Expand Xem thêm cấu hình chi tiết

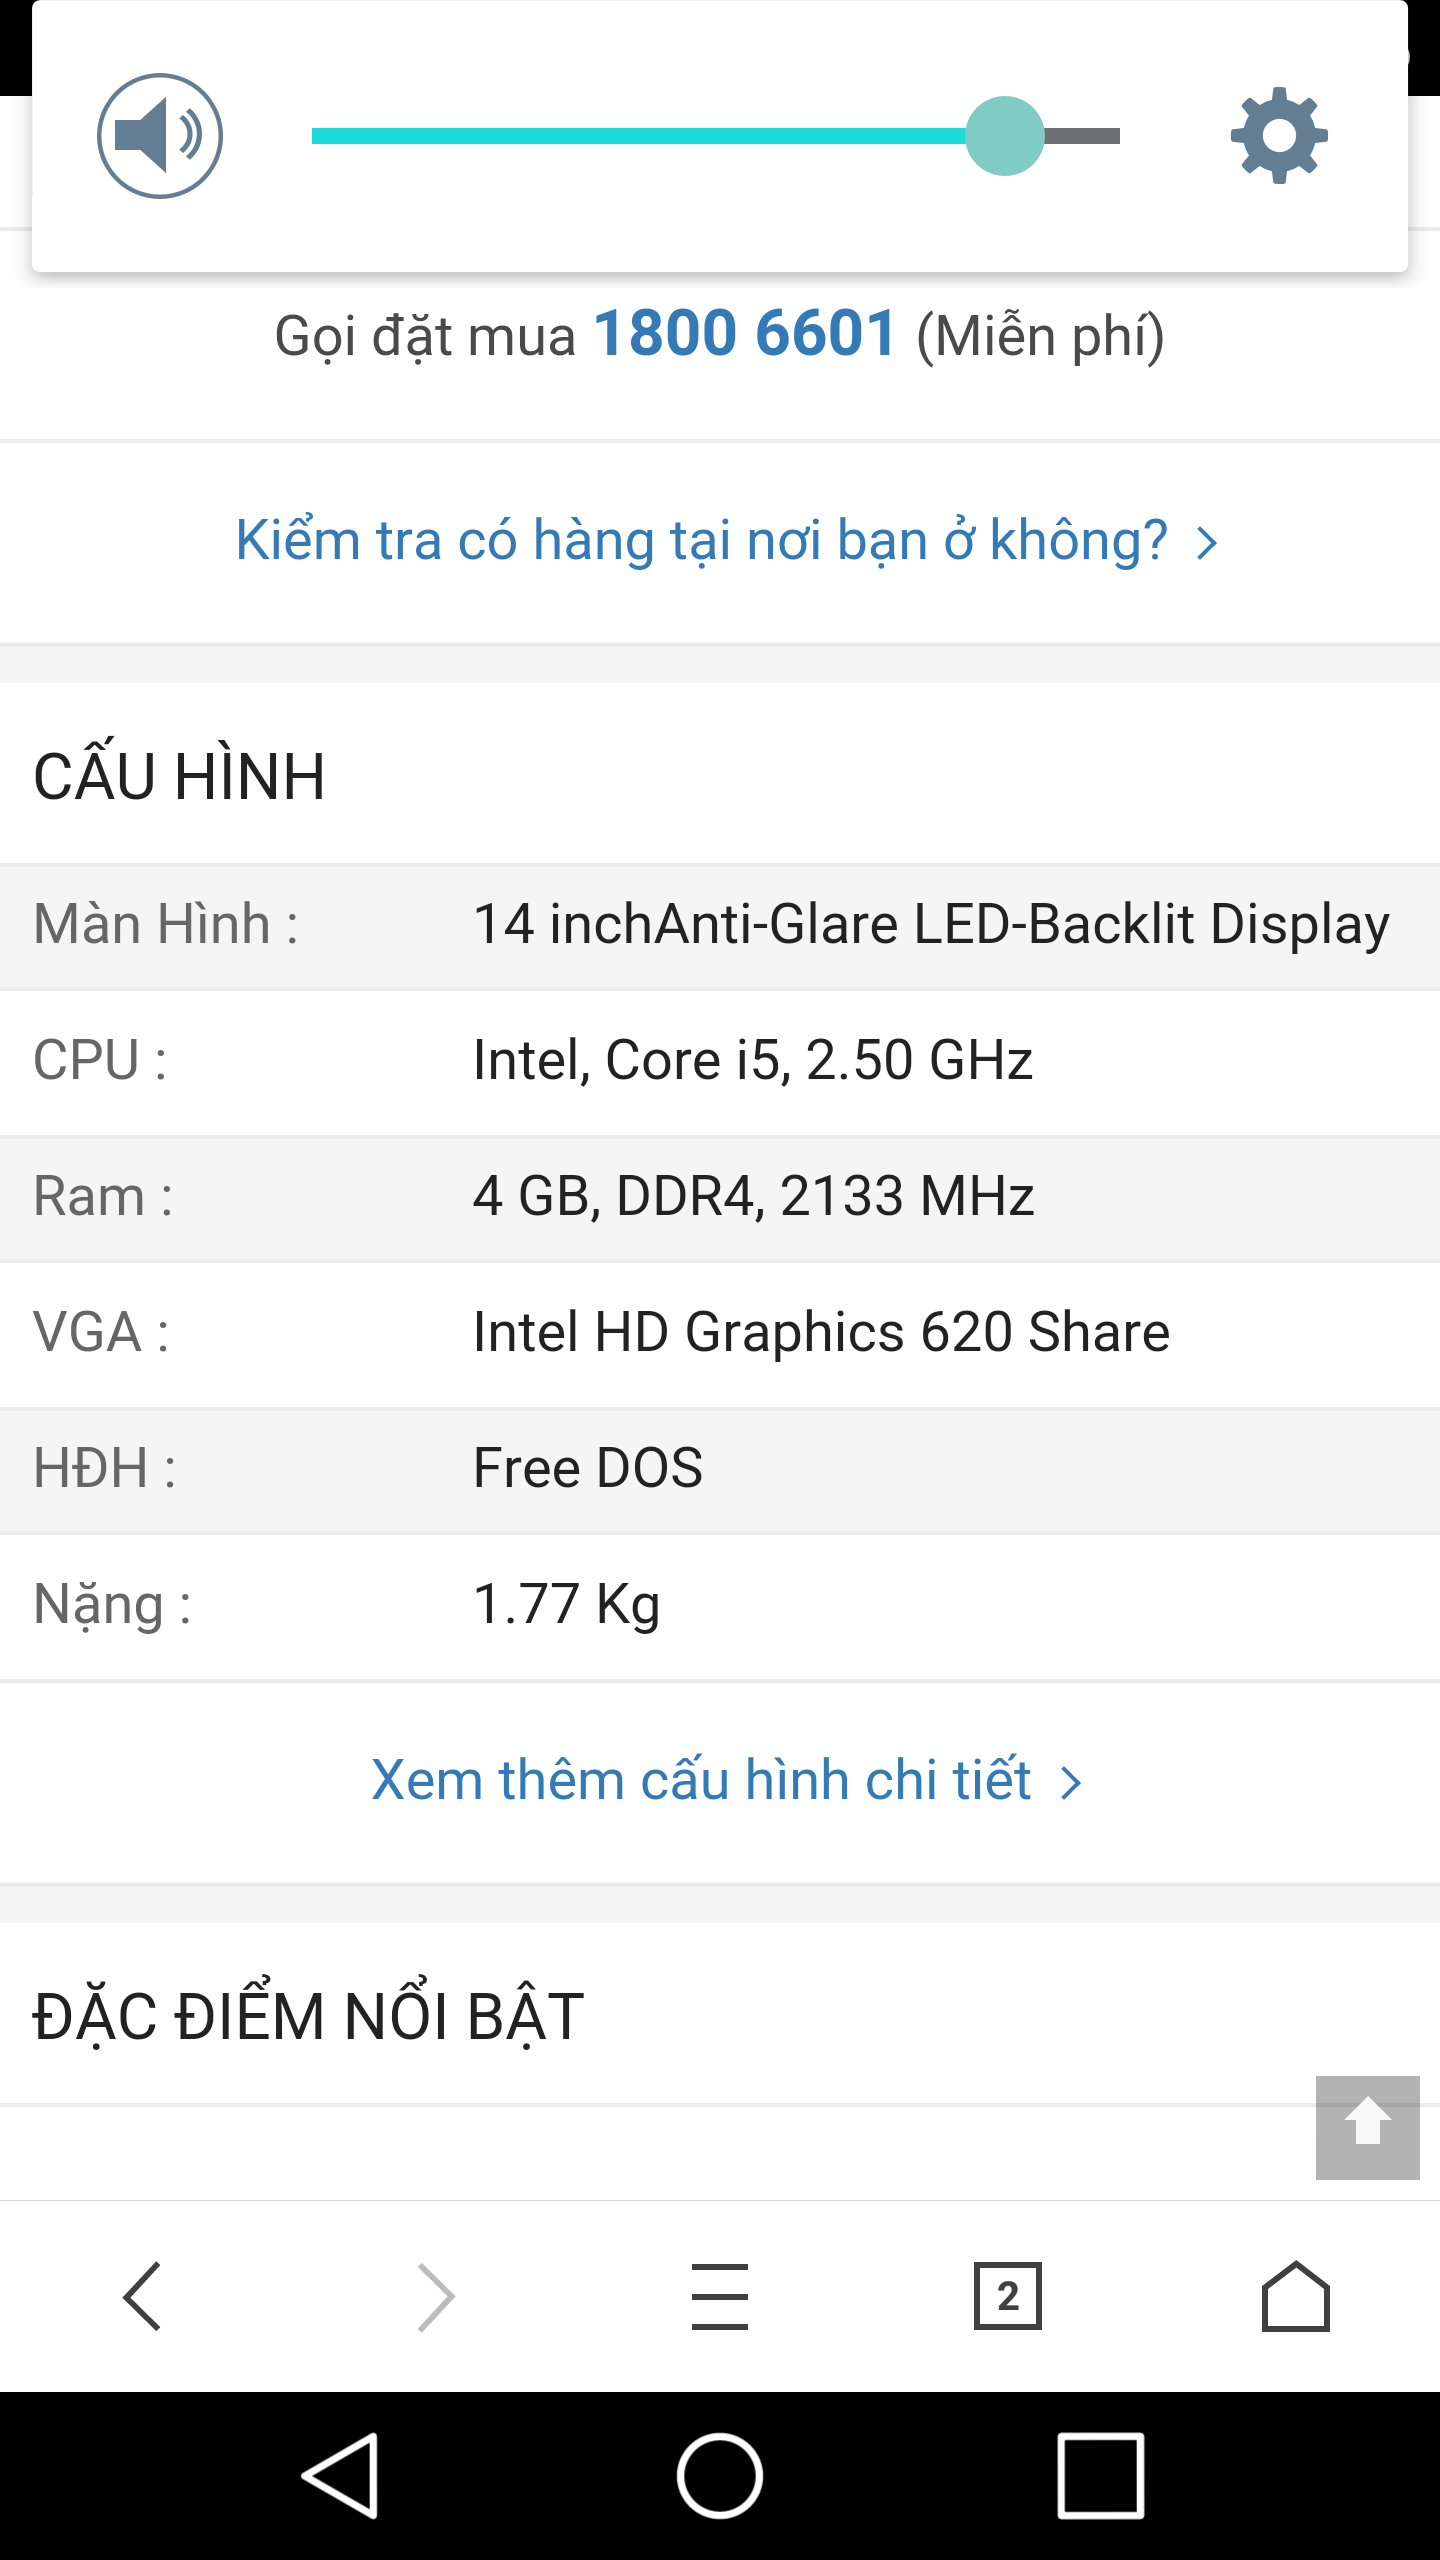[x=701, y=1781]
